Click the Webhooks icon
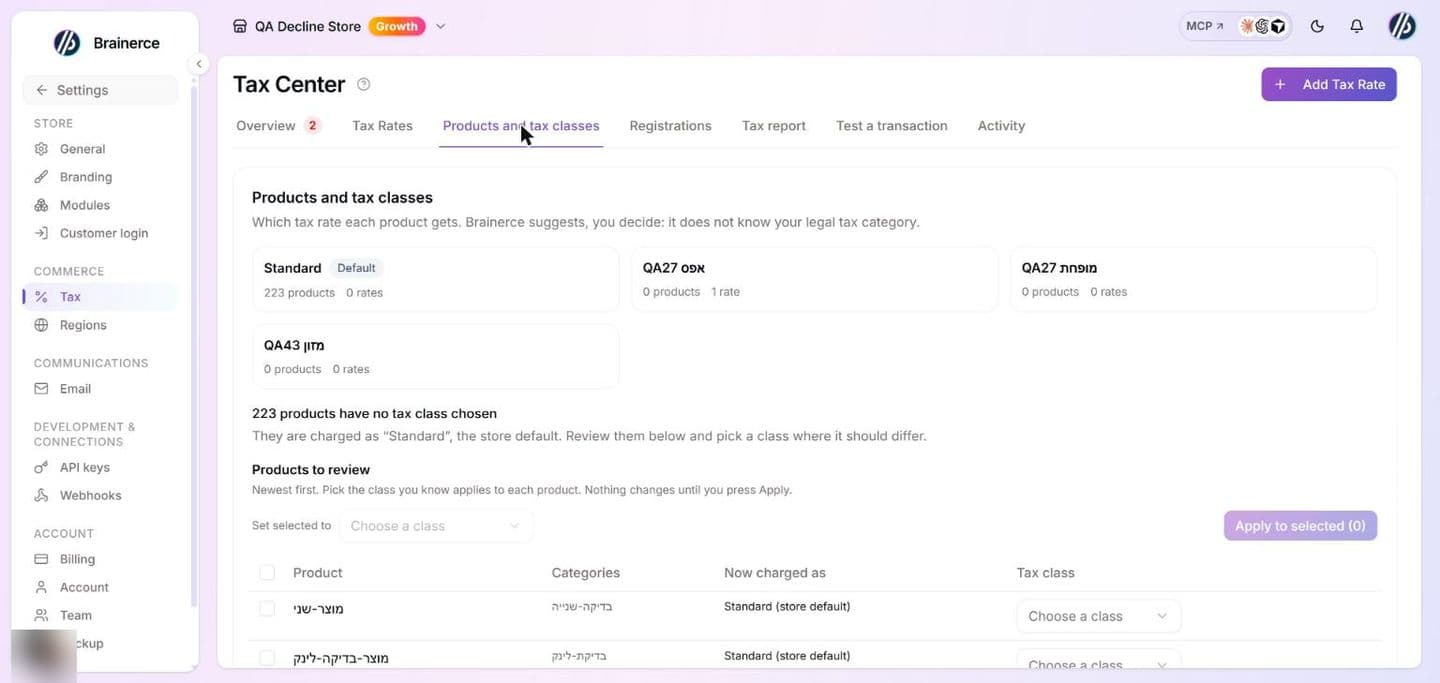The width and height of the screenshot is (1440, 683). click(x=41, y=495)
